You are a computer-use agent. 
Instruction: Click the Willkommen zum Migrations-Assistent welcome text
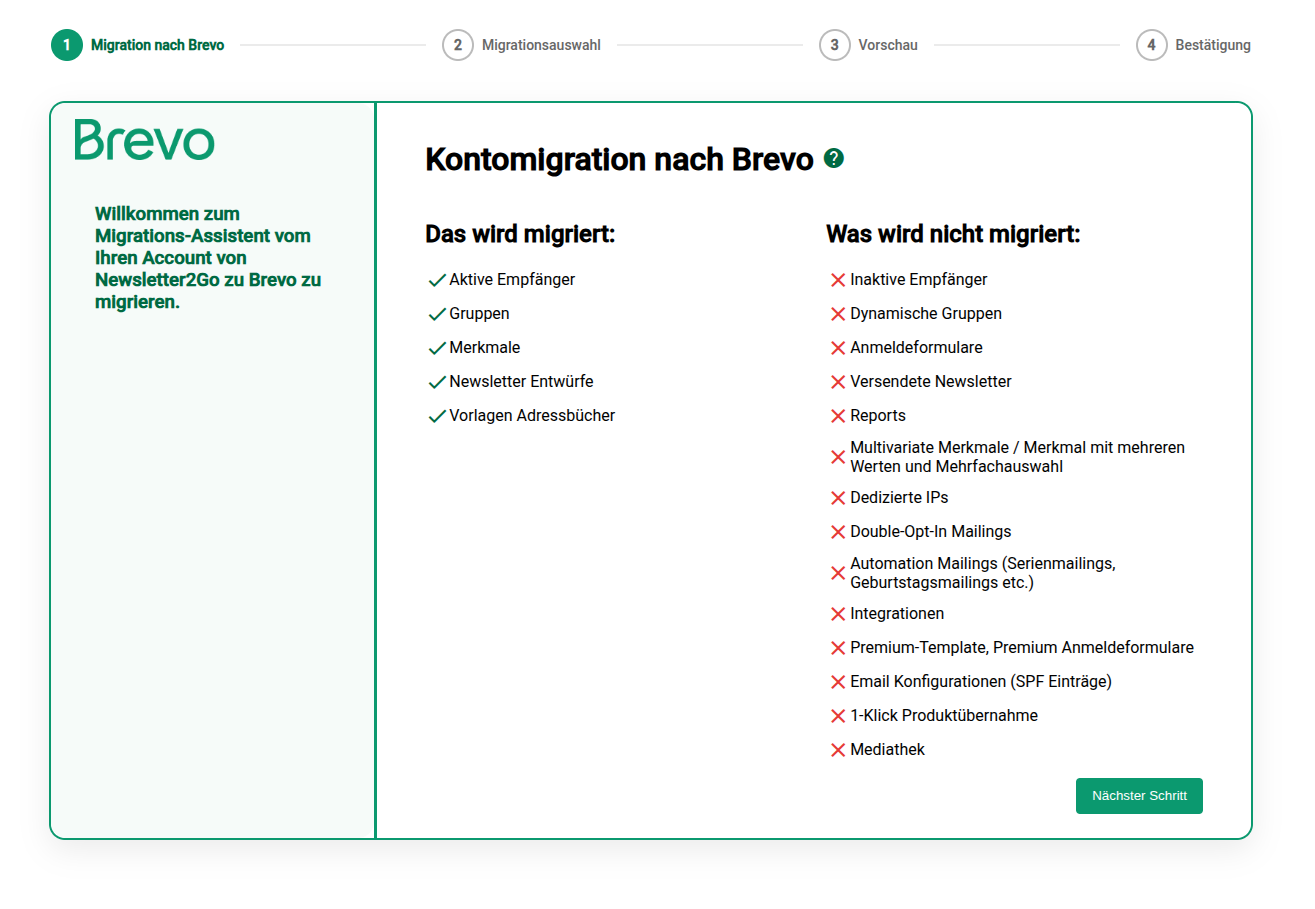click(208, 258)
